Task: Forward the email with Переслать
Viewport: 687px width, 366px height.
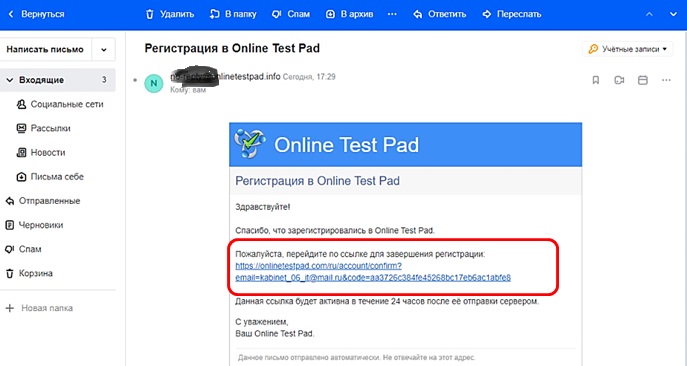Action: click(x=512, y=14)
